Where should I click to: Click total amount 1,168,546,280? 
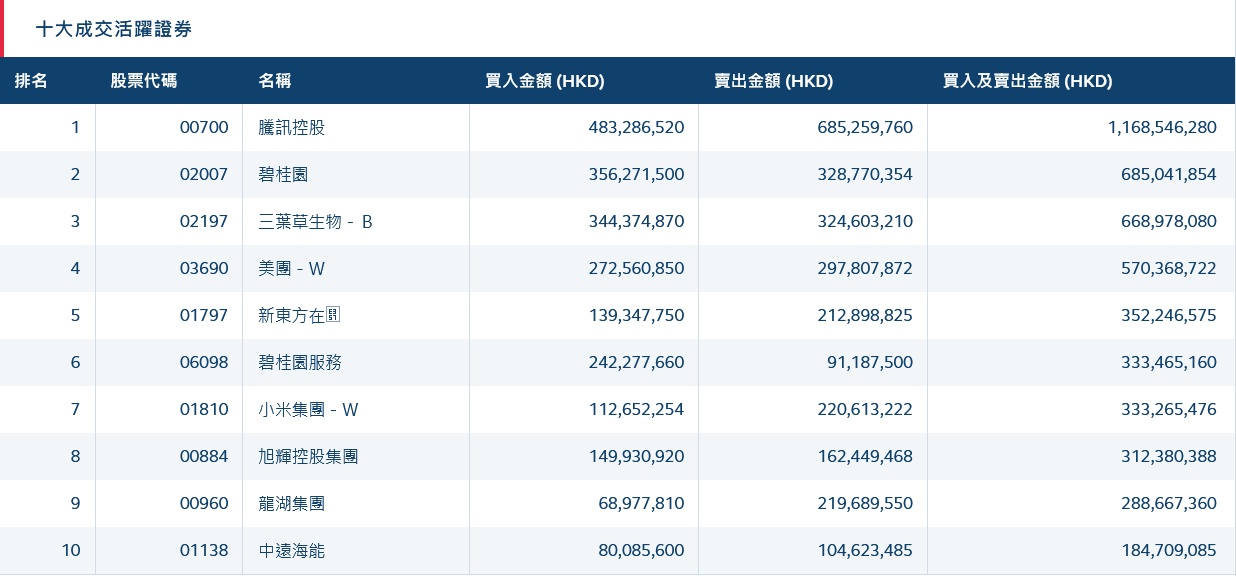point(1163,128)
